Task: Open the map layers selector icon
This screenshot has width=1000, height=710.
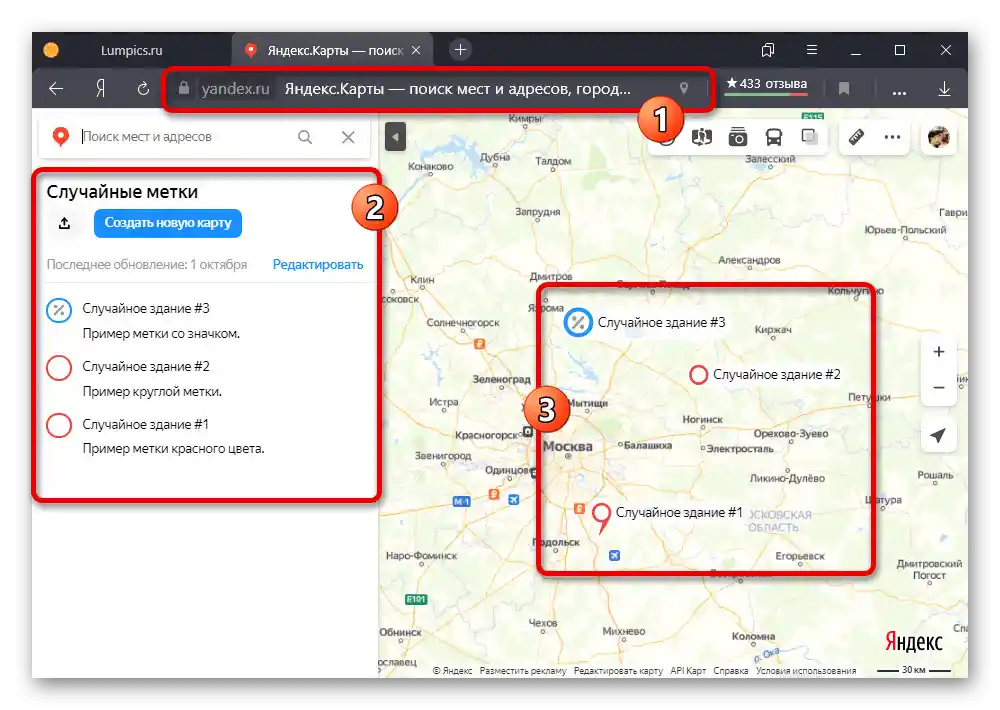Action: pos(809,137)
